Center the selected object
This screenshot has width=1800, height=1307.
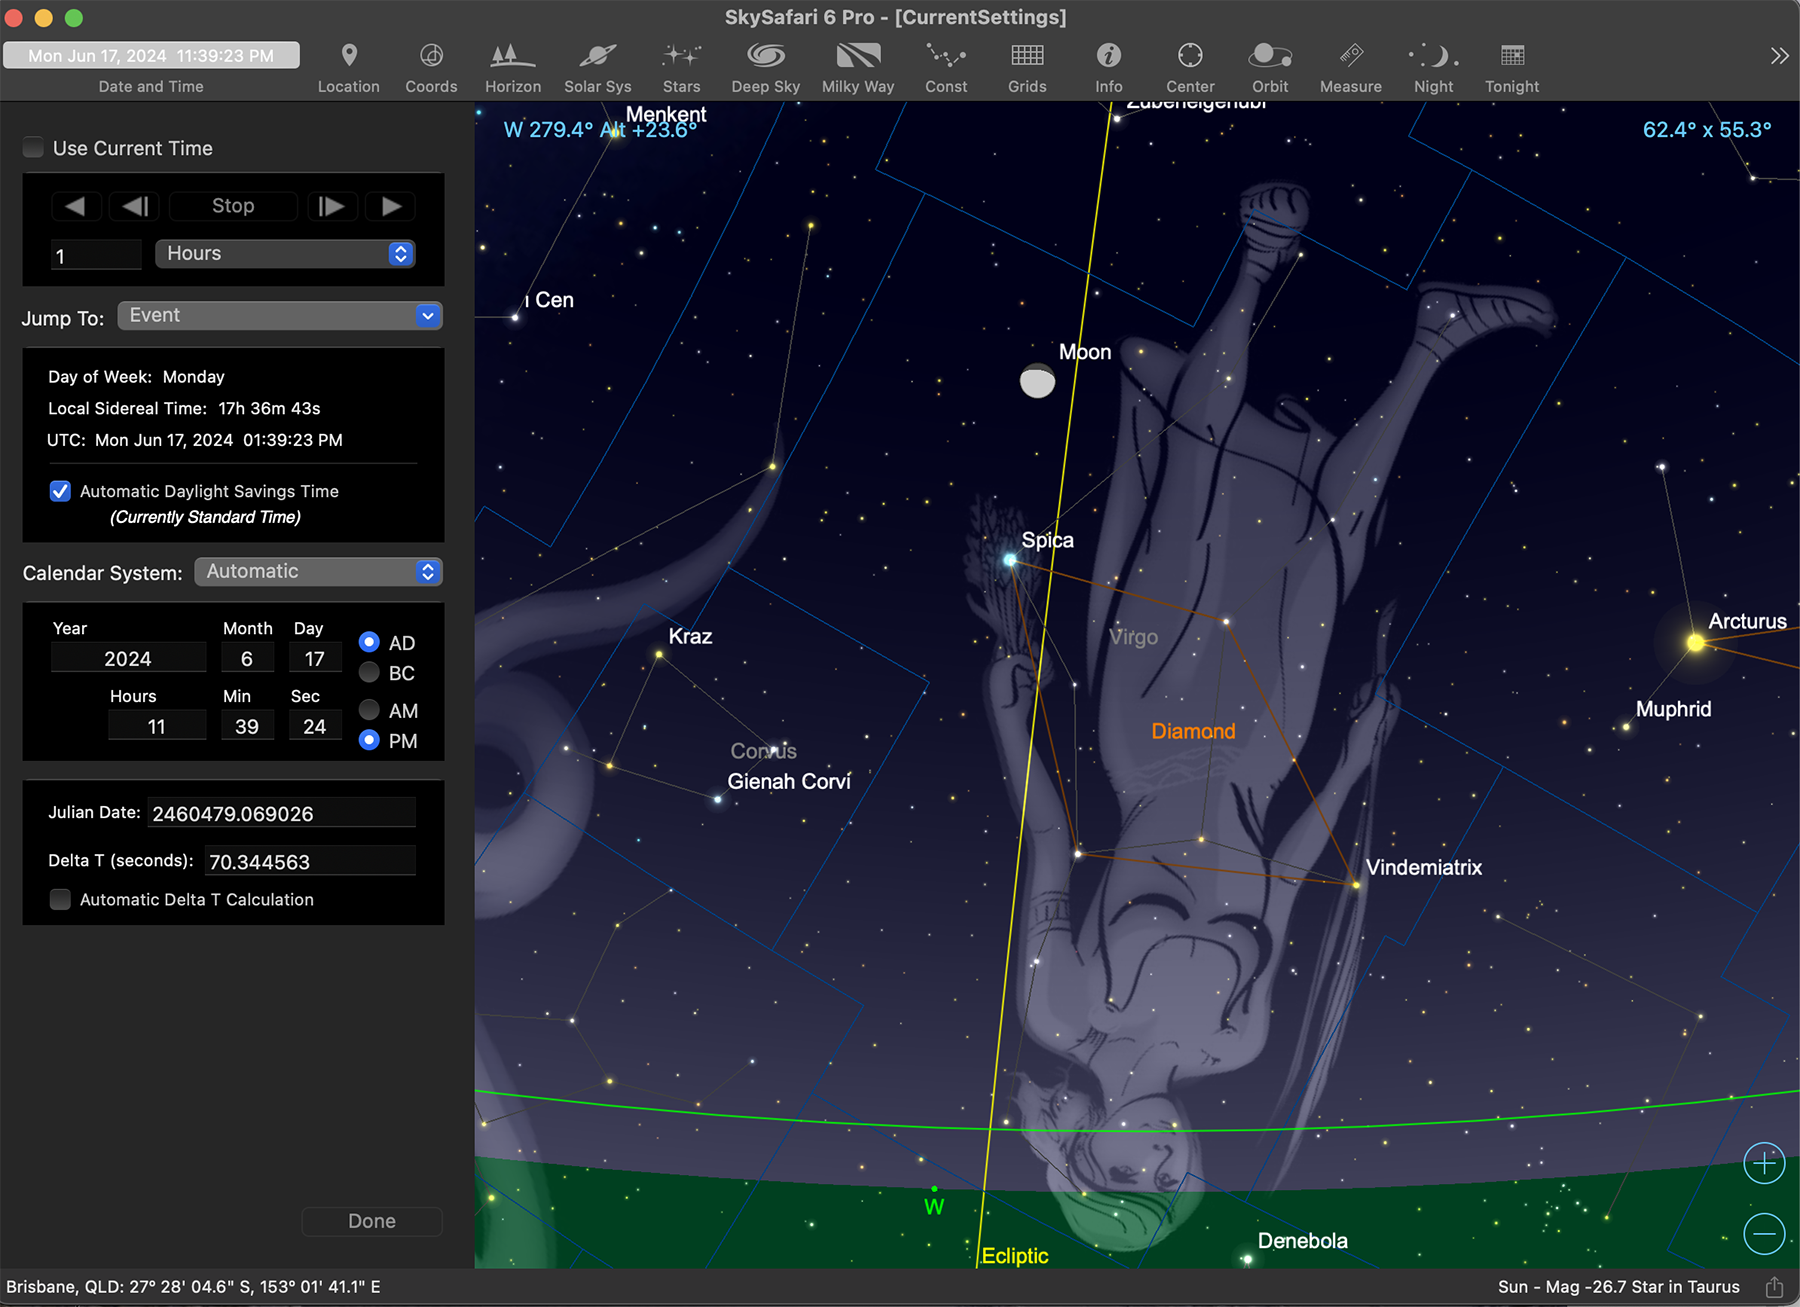point(1190,68)
